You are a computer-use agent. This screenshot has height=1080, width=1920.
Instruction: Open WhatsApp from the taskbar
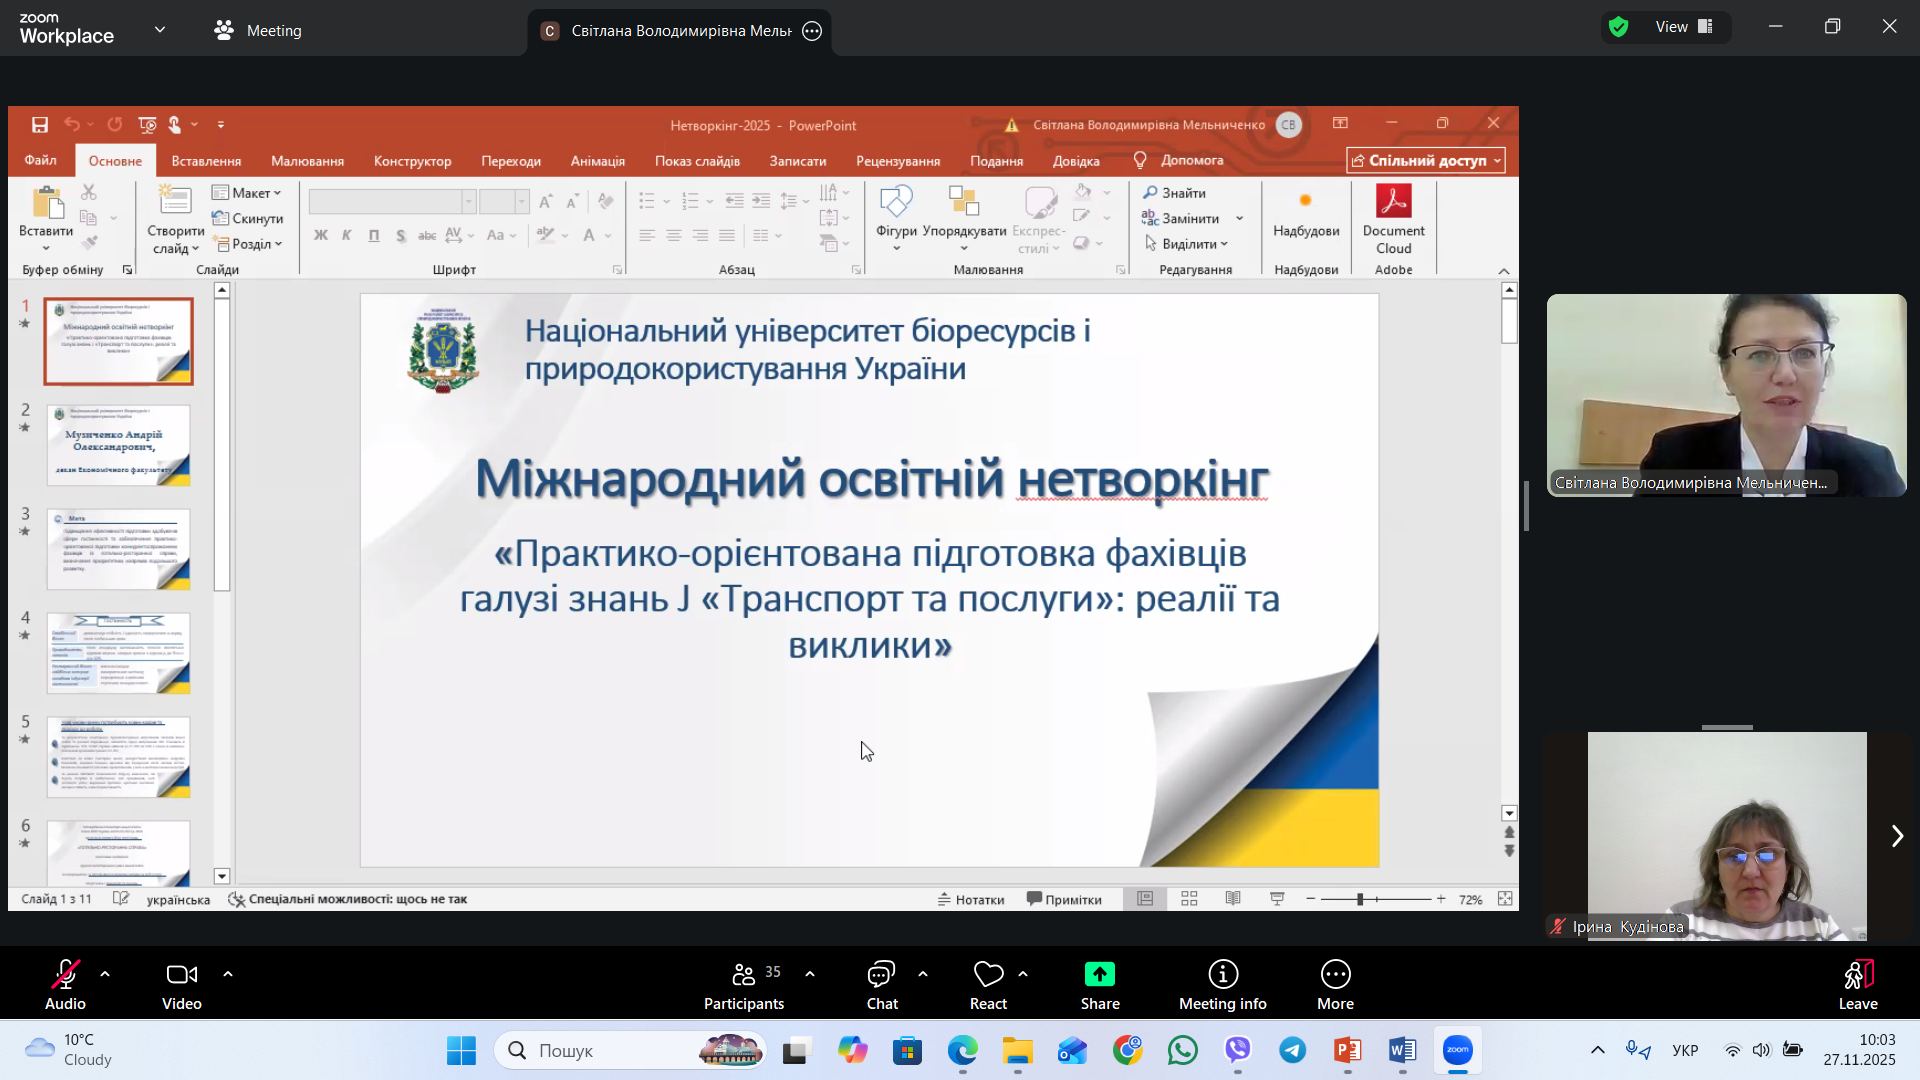pos(1183,1050)
